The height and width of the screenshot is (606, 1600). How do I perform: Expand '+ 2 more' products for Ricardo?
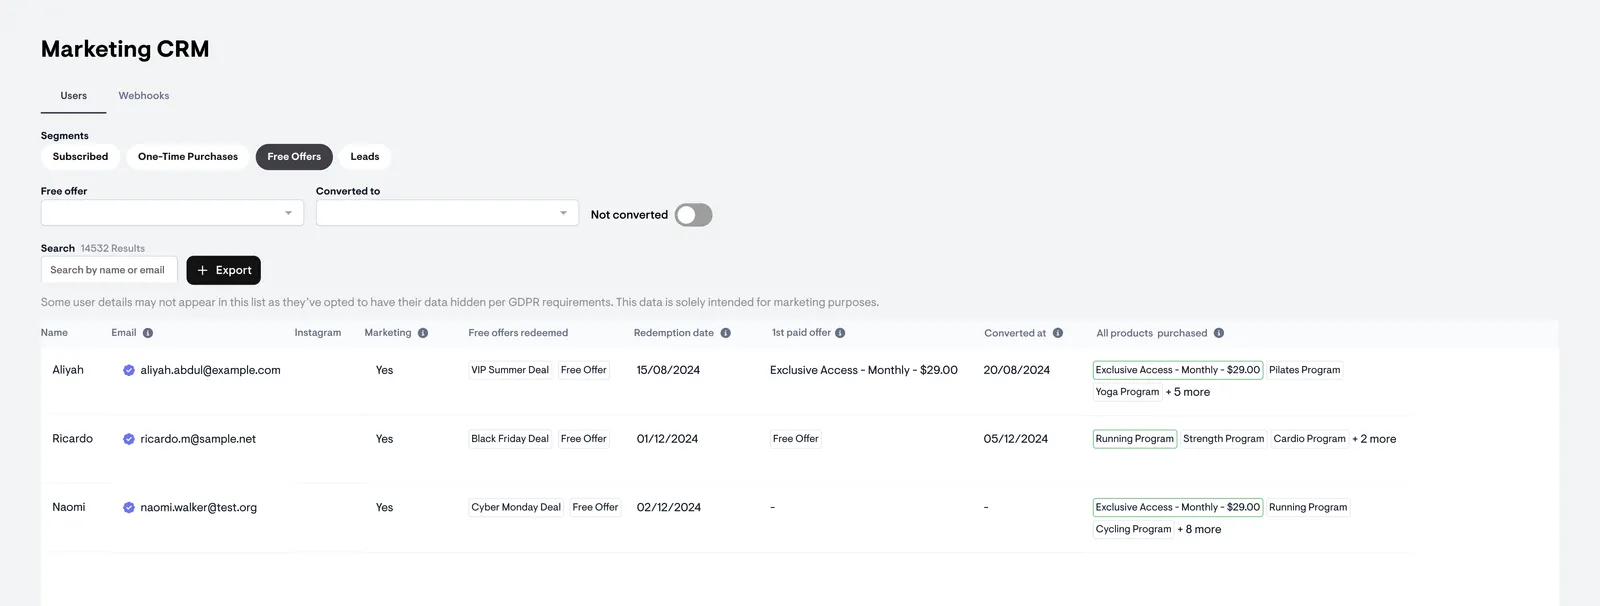tap(1374, 439)
